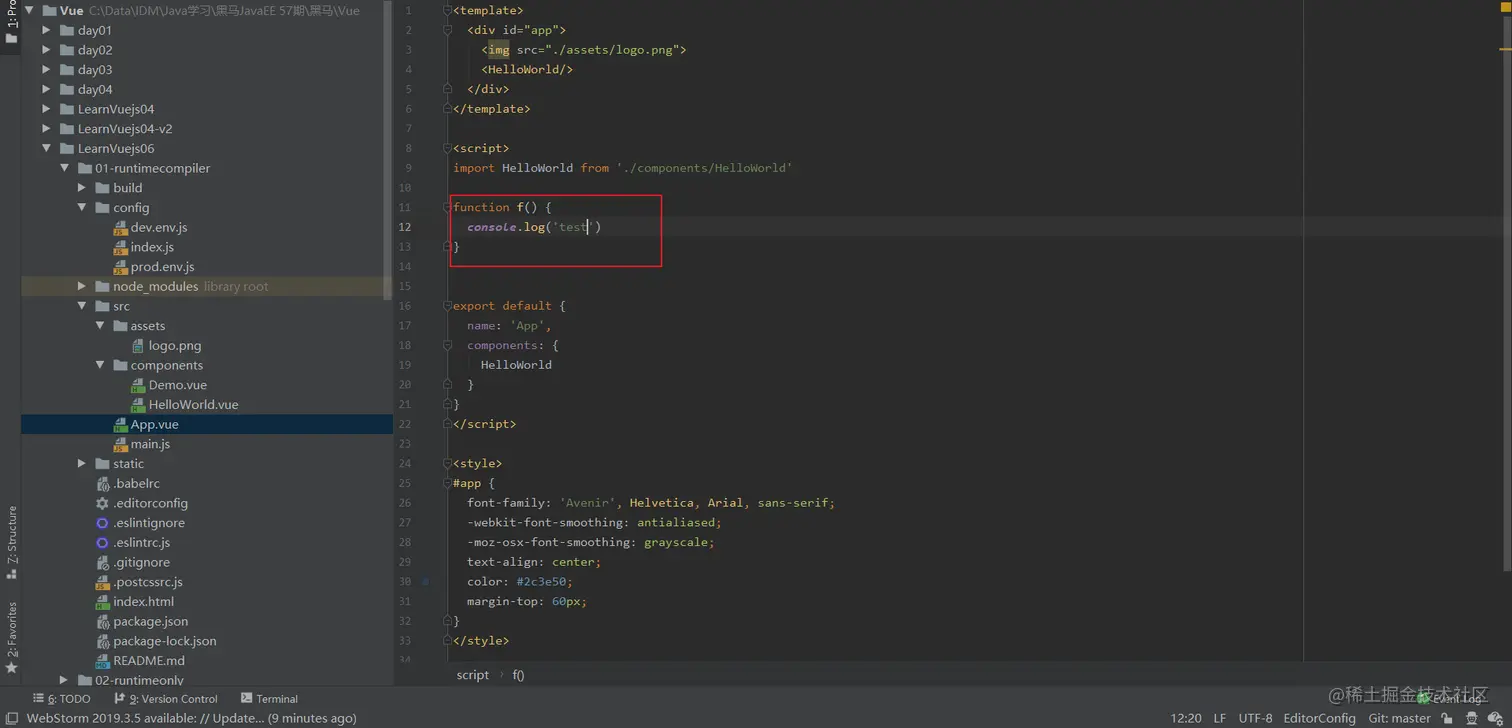
Task: Click the tool windows quick-access icon
Action: pyautogui.click(x=11, y=718)
